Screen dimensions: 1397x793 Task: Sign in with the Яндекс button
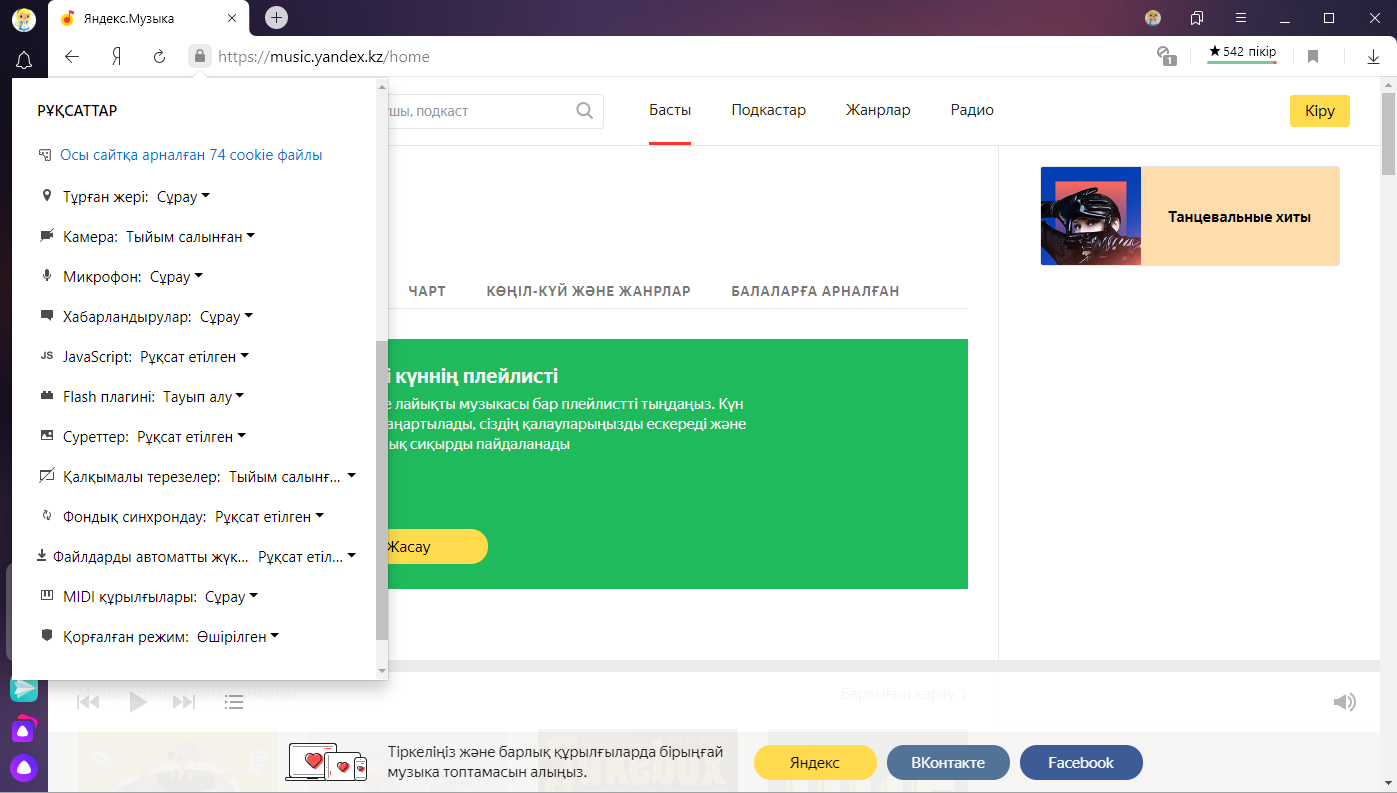coord(815,762)
